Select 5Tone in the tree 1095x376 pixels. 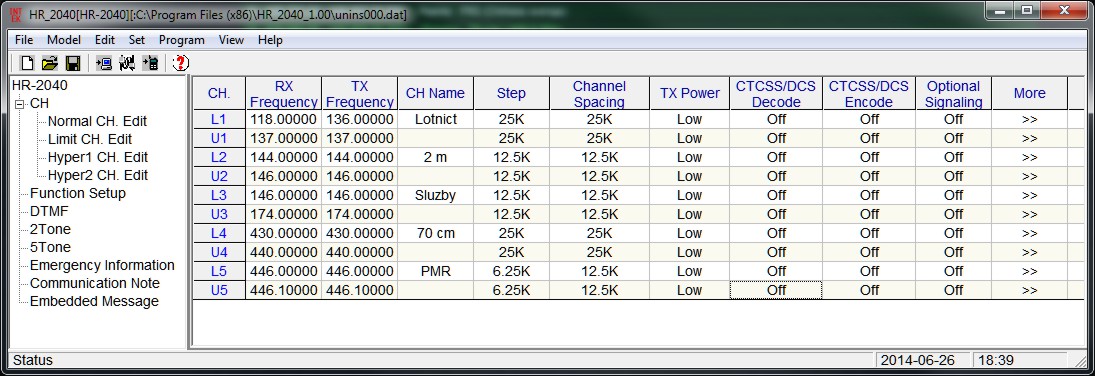click(x=50, y=247)
